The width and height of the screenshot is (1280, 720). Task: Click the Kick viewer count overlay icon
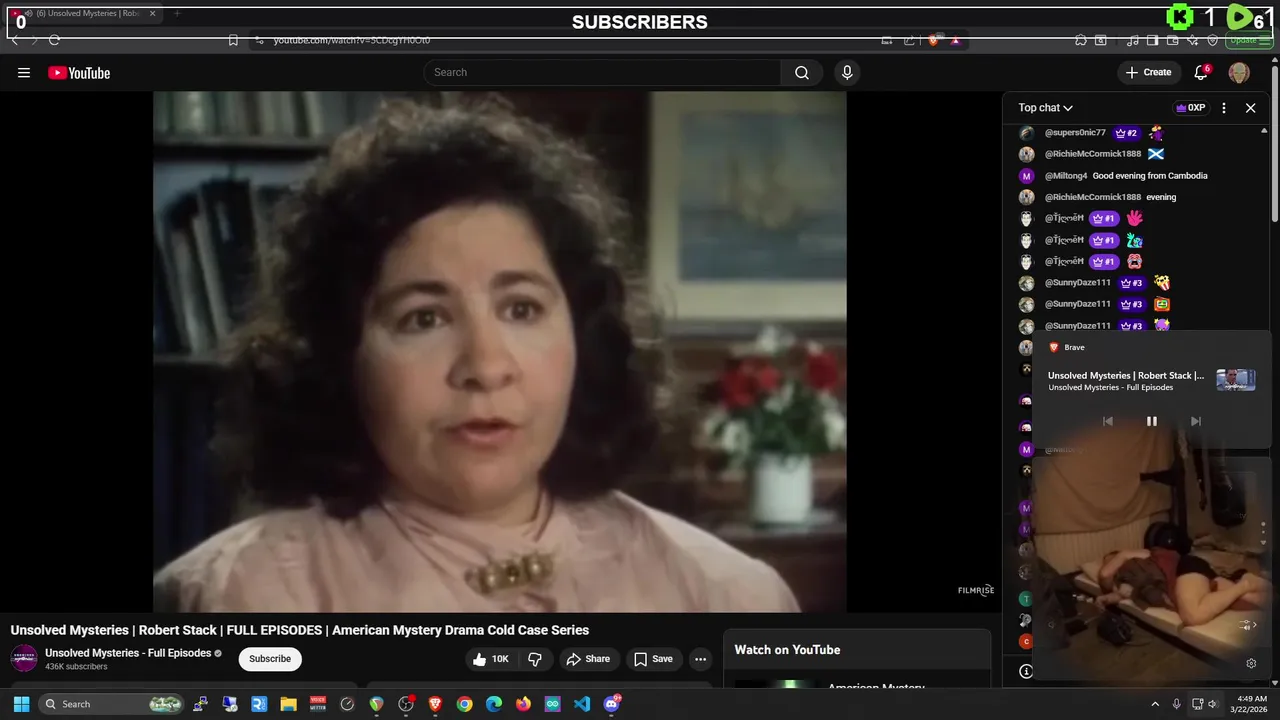pyautogui.click(x=1180, y=17)
